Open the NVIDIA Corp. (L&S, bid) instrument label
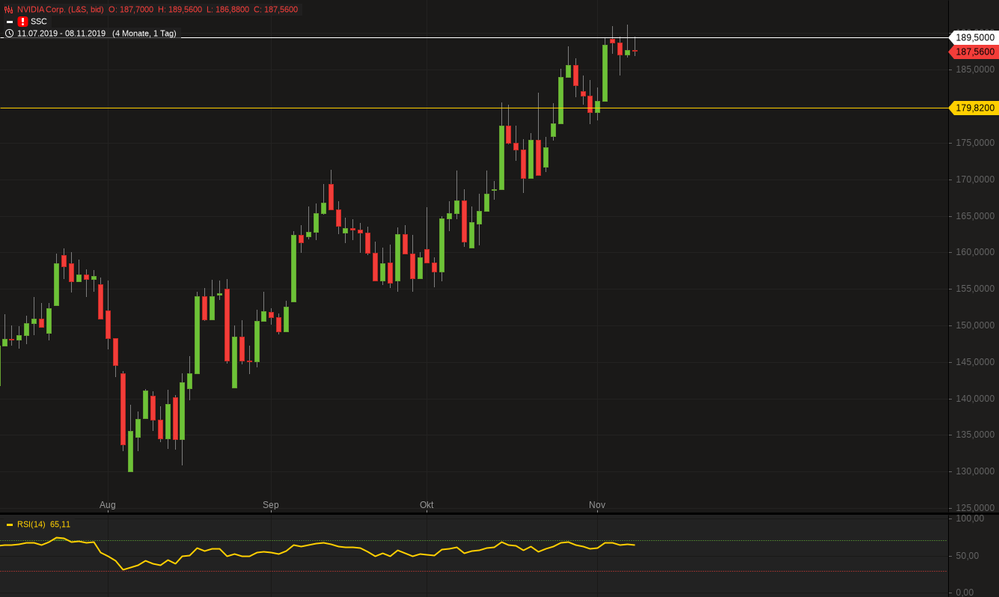999x597 pixels. [x=60, y=9]
